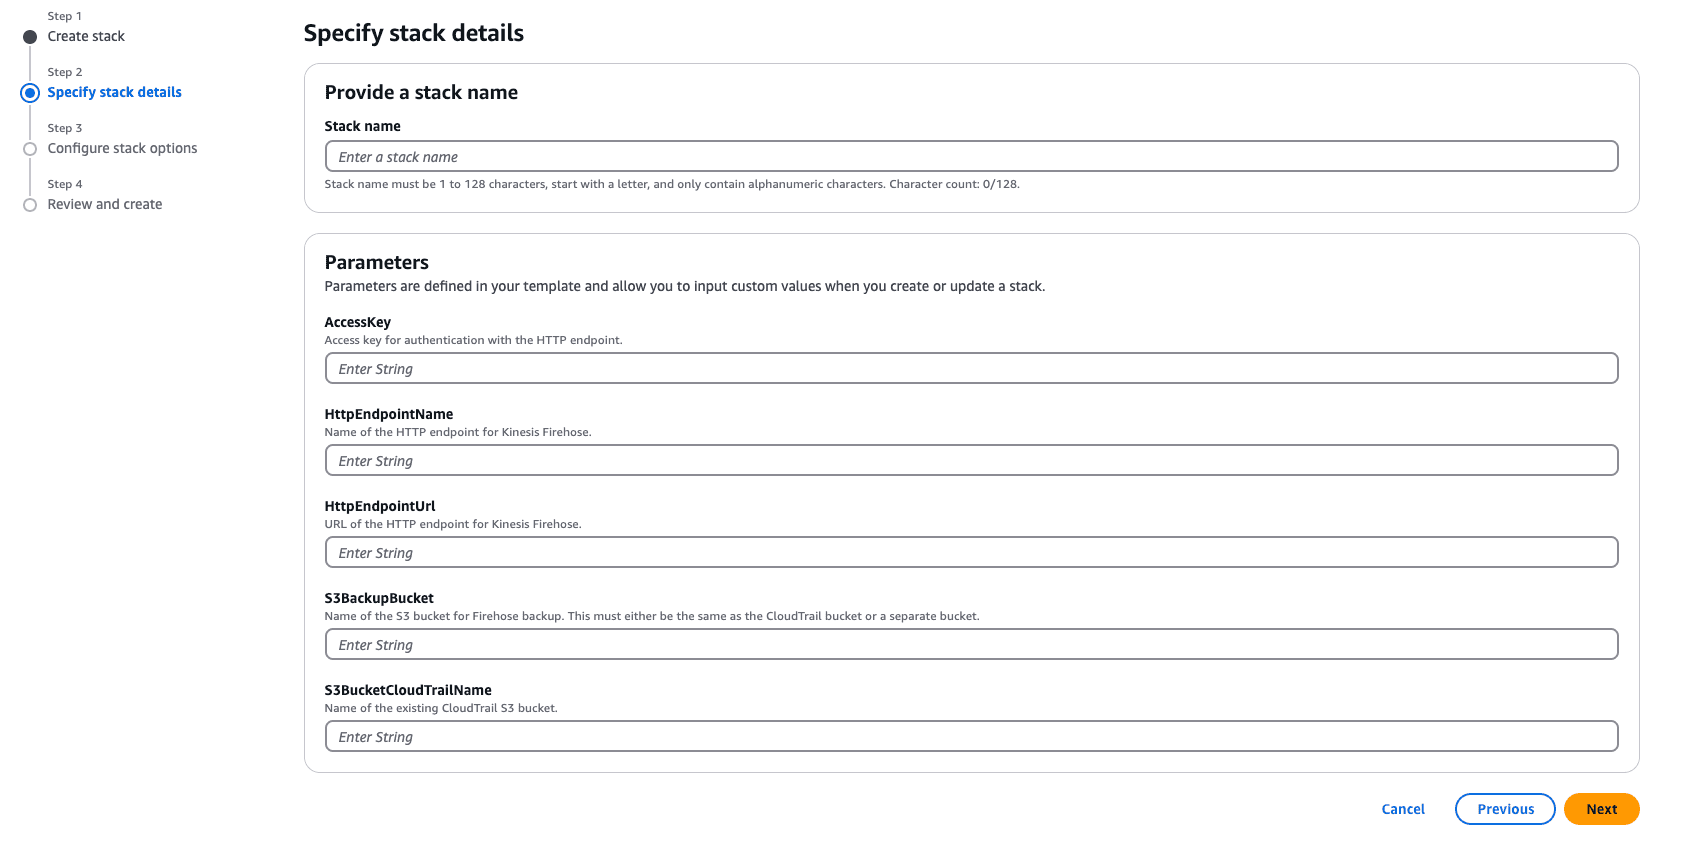Screen dimensions: 1687x849
Task: Select the Step 2 Specify stack details indicator
Action: pyautogui.click(x=30, y=92)
